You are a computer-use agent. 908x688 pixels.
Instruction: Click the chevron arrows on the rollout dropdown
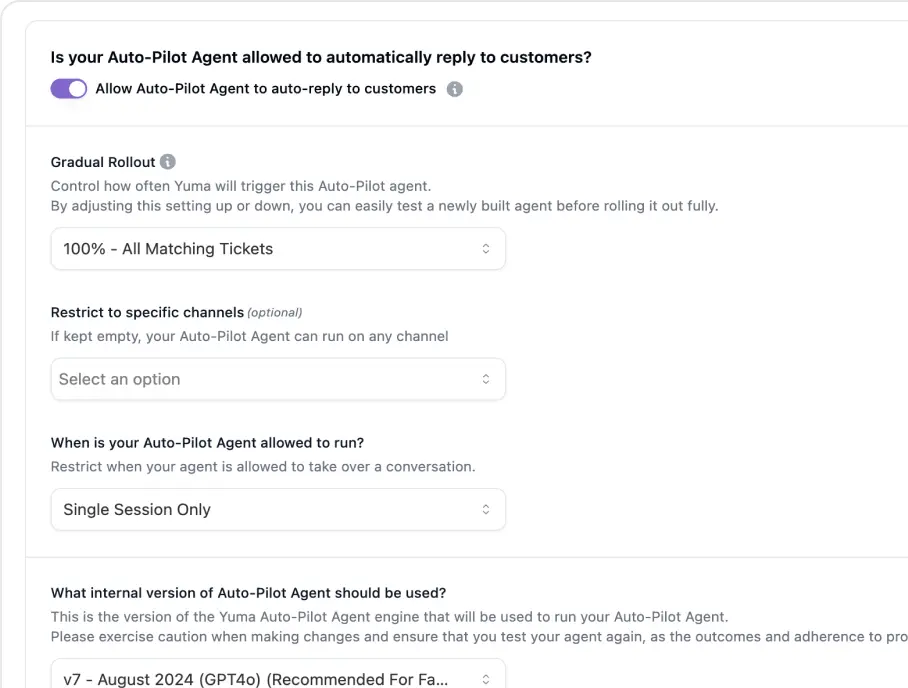[486, 249]
